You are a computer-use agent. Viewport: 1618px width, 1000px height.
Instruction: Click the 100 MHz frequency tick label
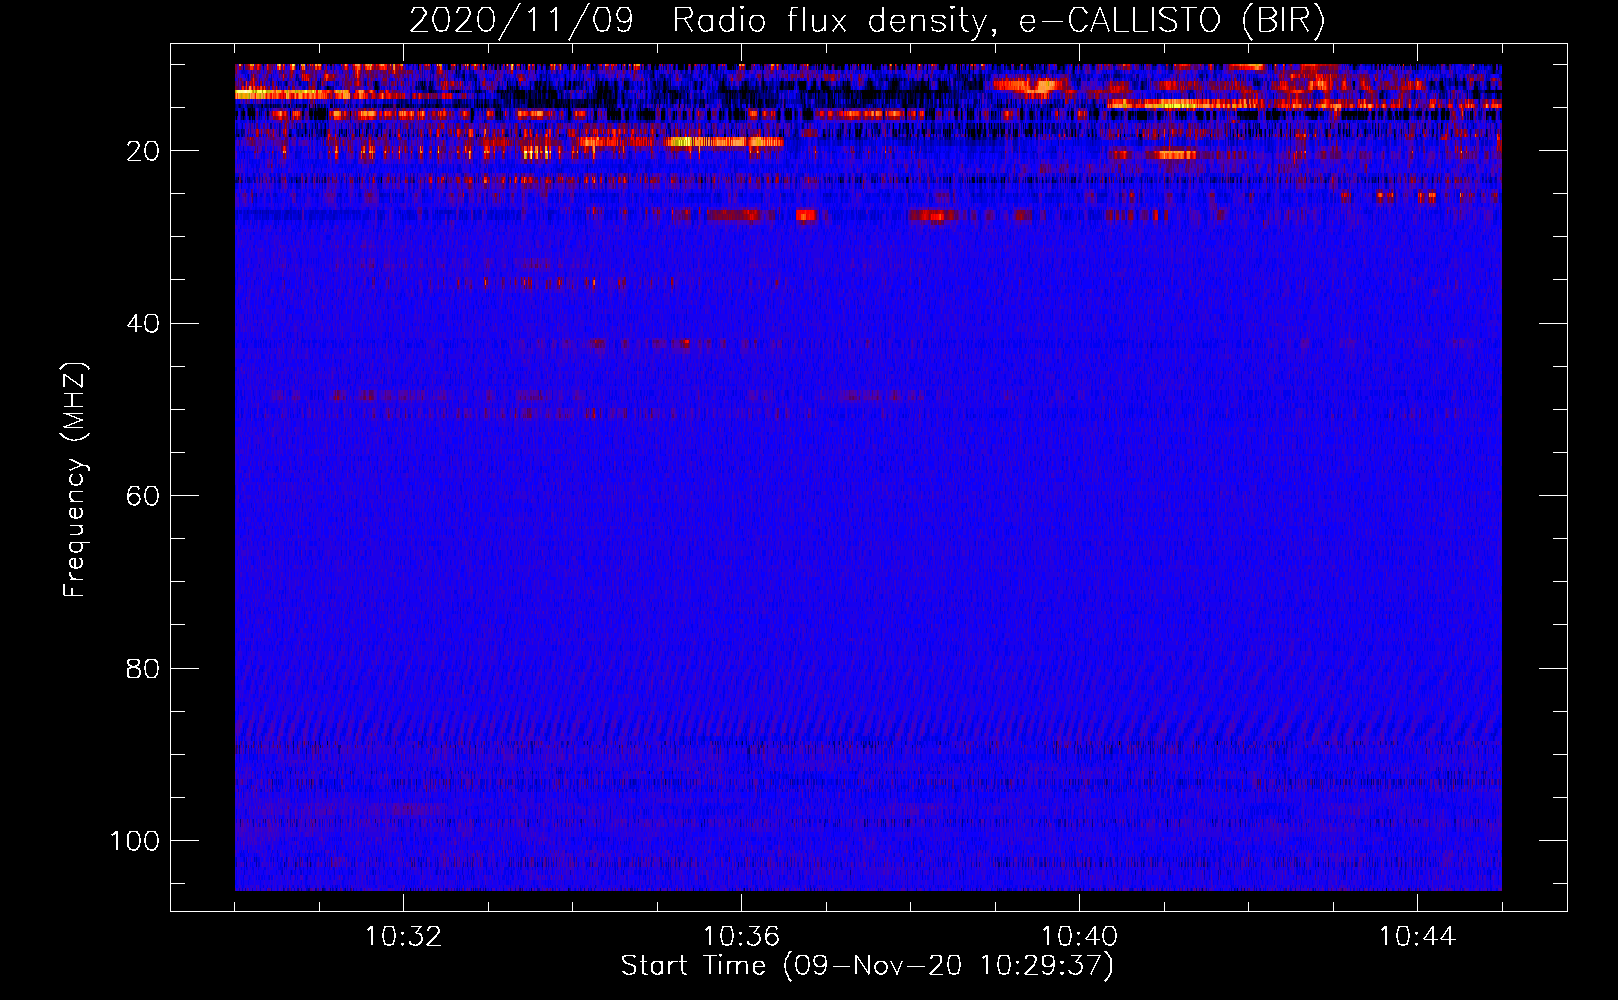(136, 841)
